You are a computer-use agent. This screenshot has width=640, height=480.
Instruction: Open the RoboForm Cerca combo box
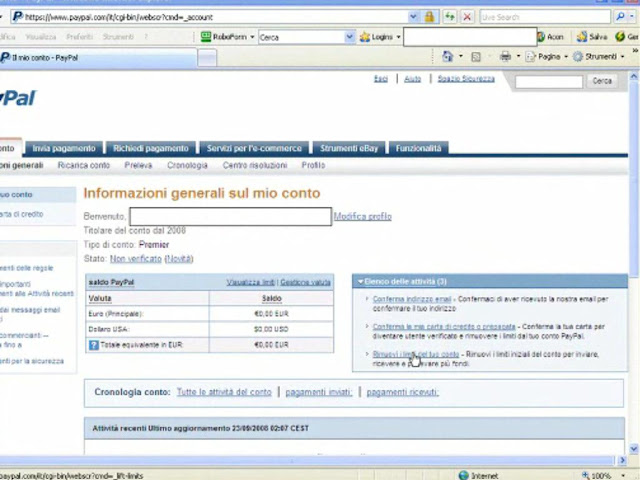pyautogui.click(x=306, y=37)
